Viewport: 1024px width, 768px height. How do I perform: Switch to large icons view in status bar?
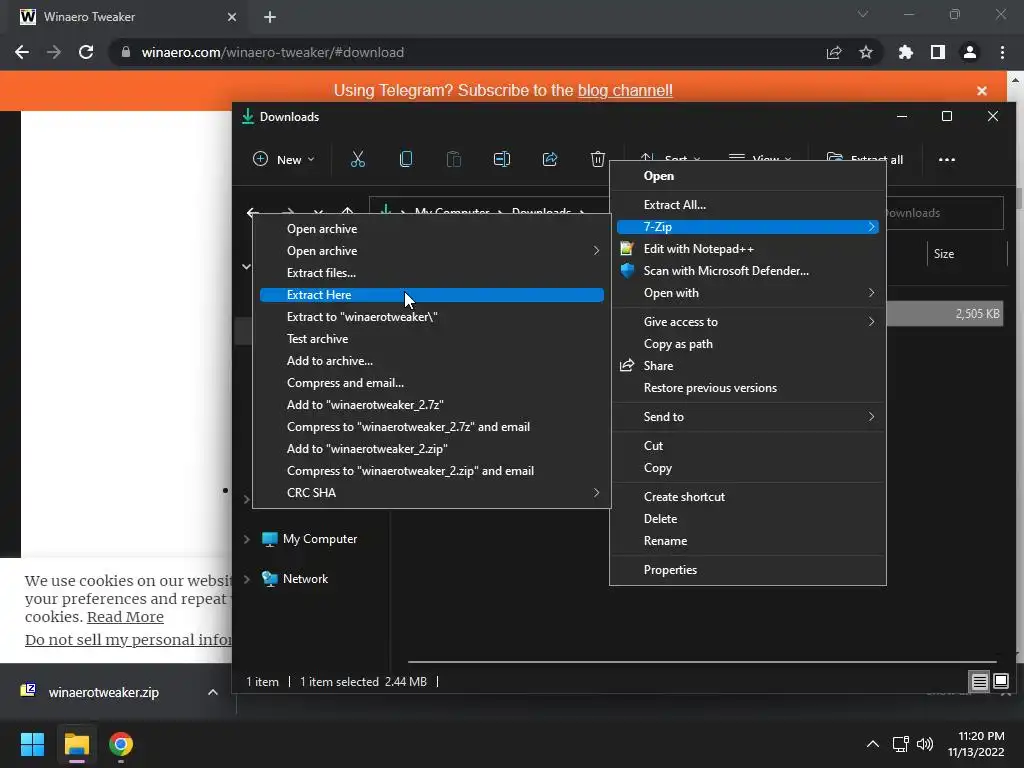coord(1000,682)
